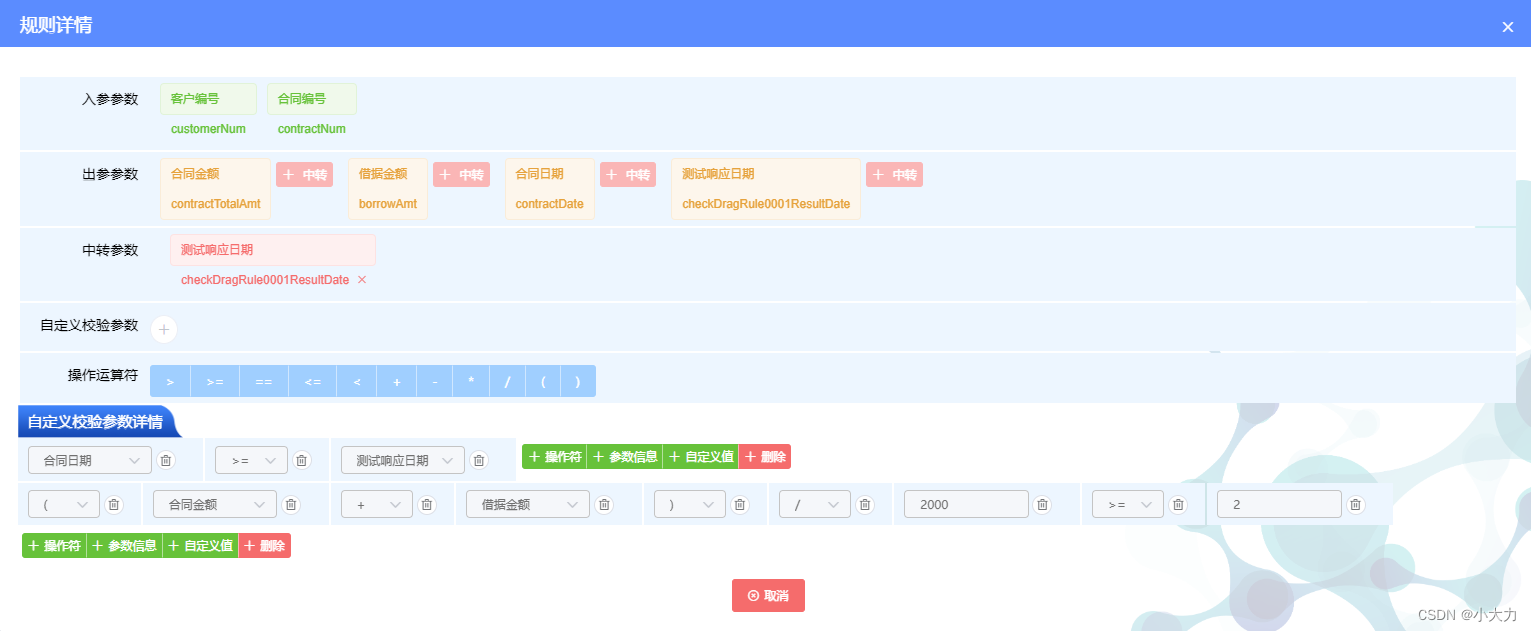
Task: Add 自定义值 under the 合同金额 formula row
Action: click(201, 546)
